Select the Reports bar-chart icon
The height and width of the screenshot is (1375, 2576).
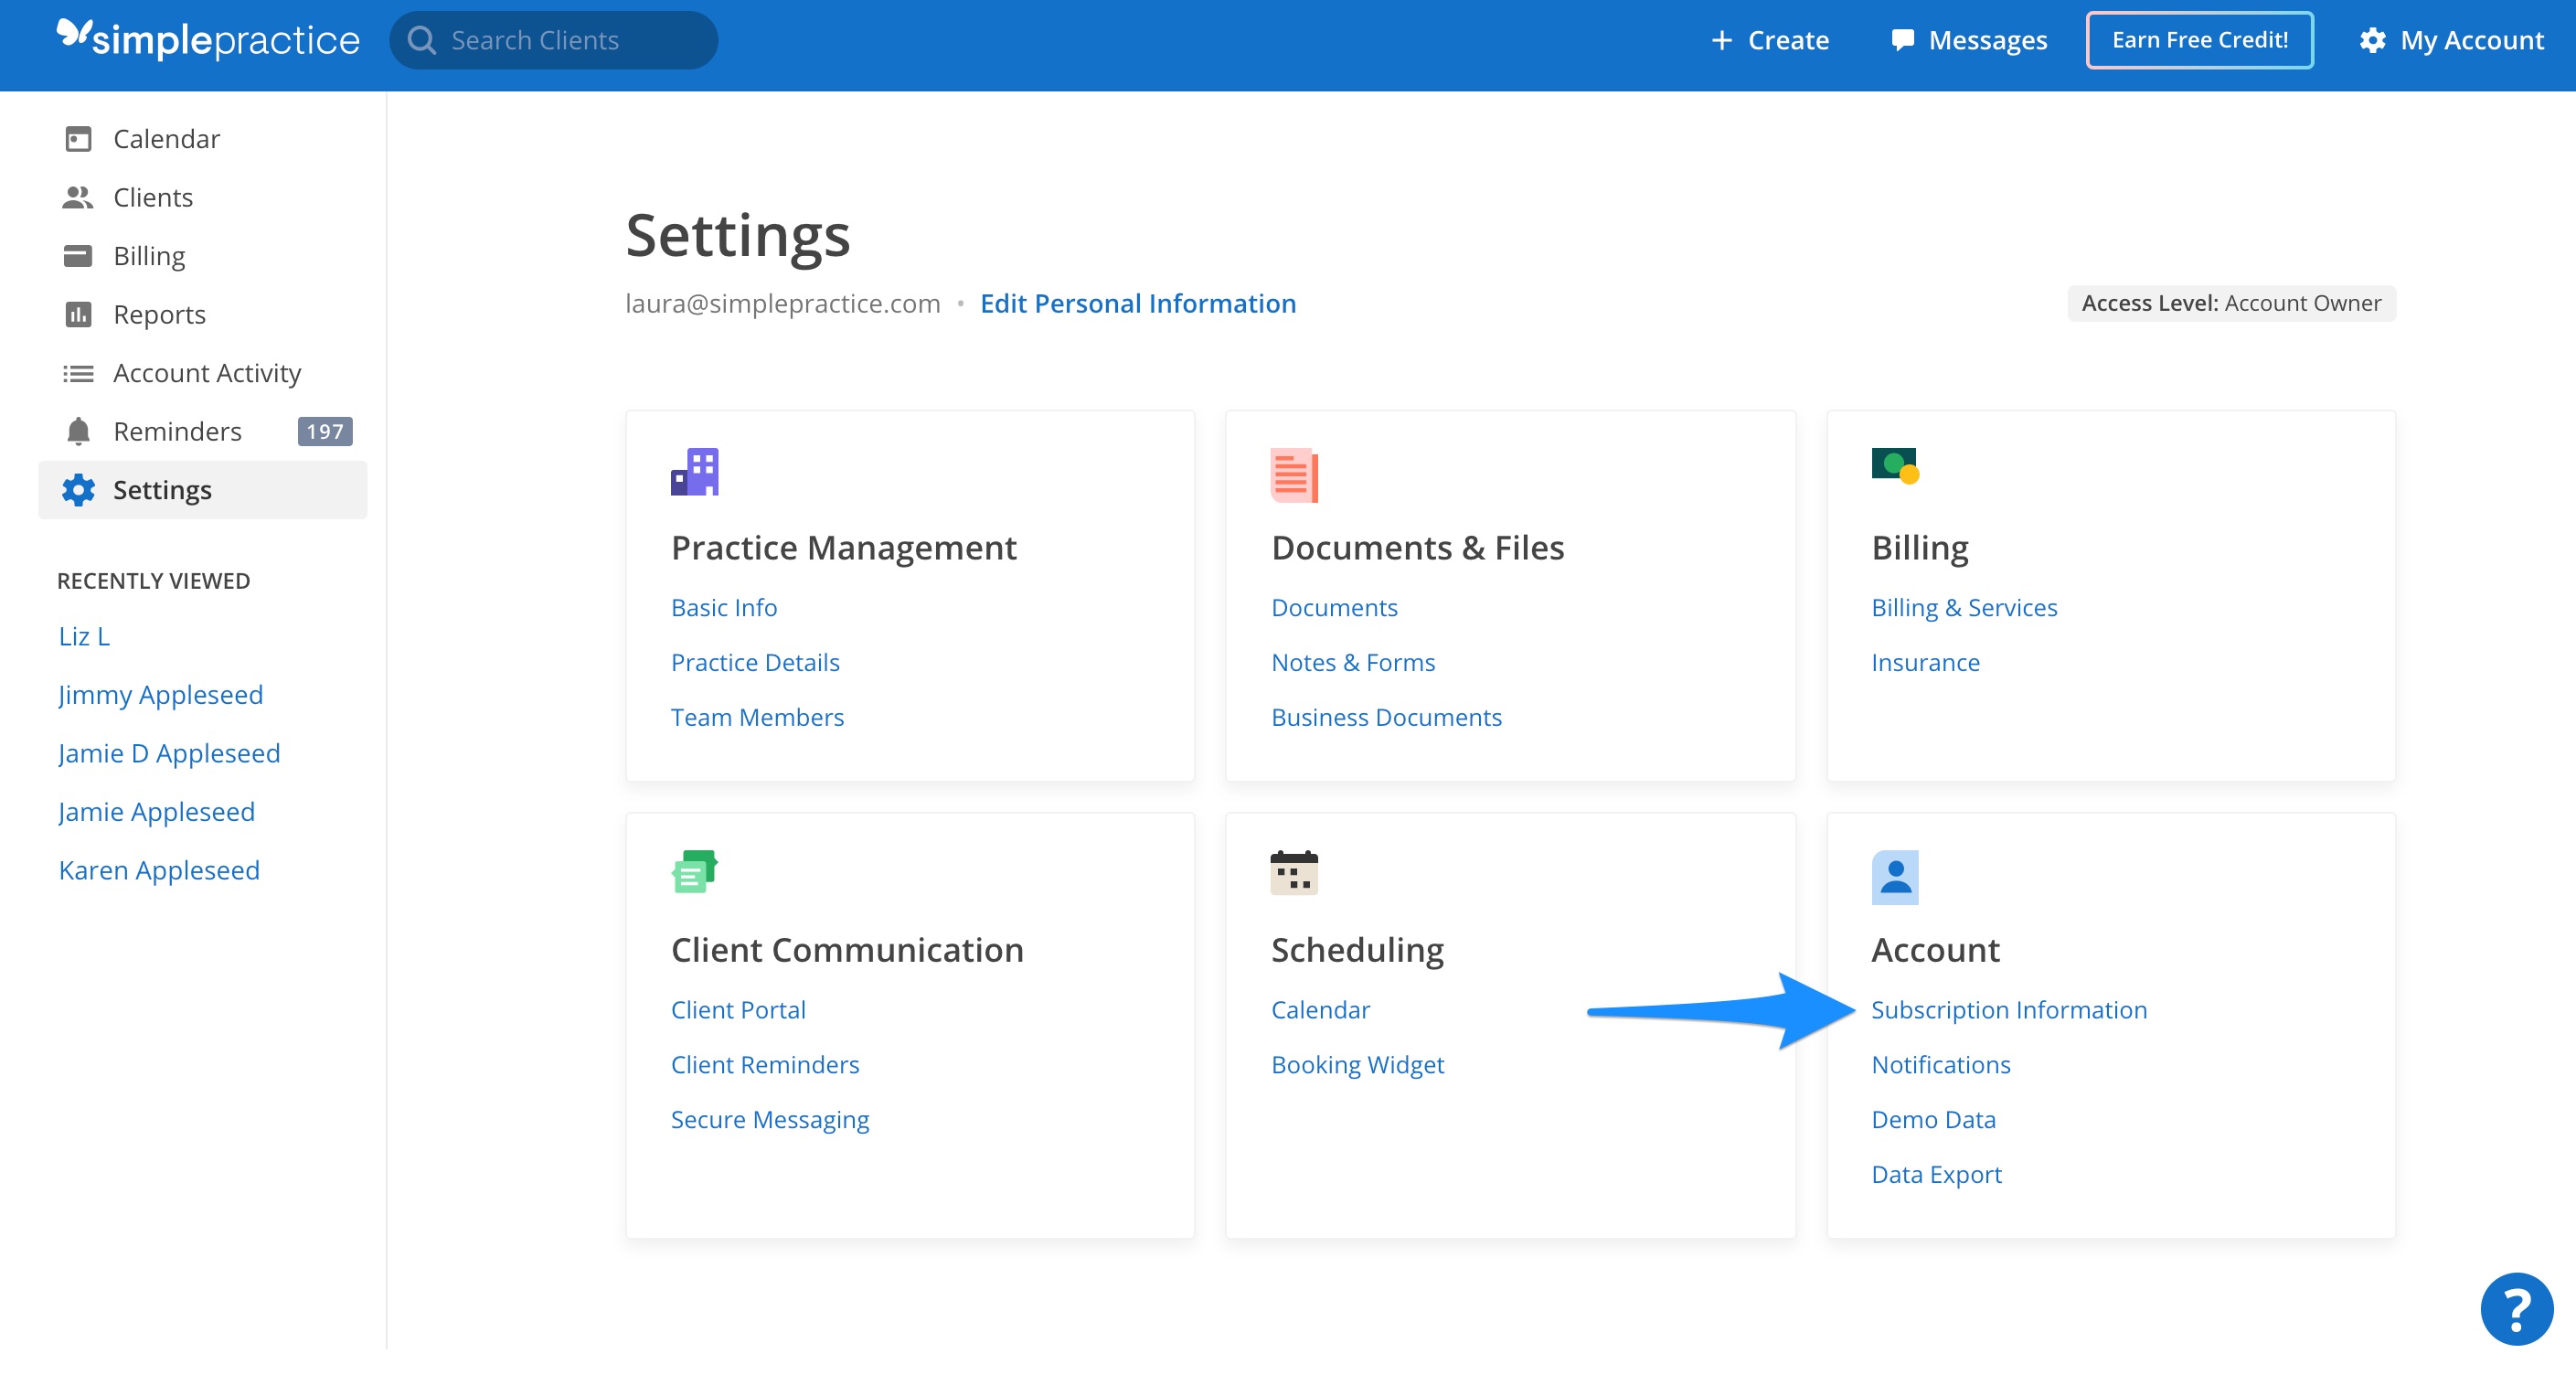79,314
